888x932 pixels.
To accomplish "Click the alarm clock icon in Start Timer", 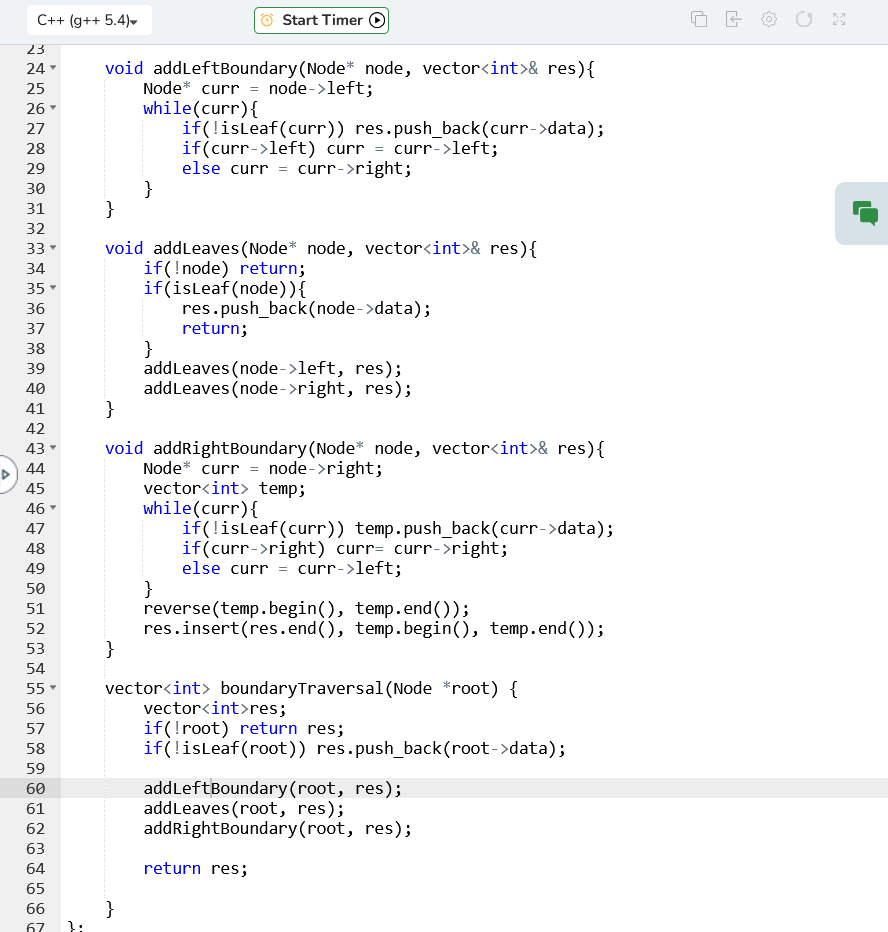I will point(267,20).
